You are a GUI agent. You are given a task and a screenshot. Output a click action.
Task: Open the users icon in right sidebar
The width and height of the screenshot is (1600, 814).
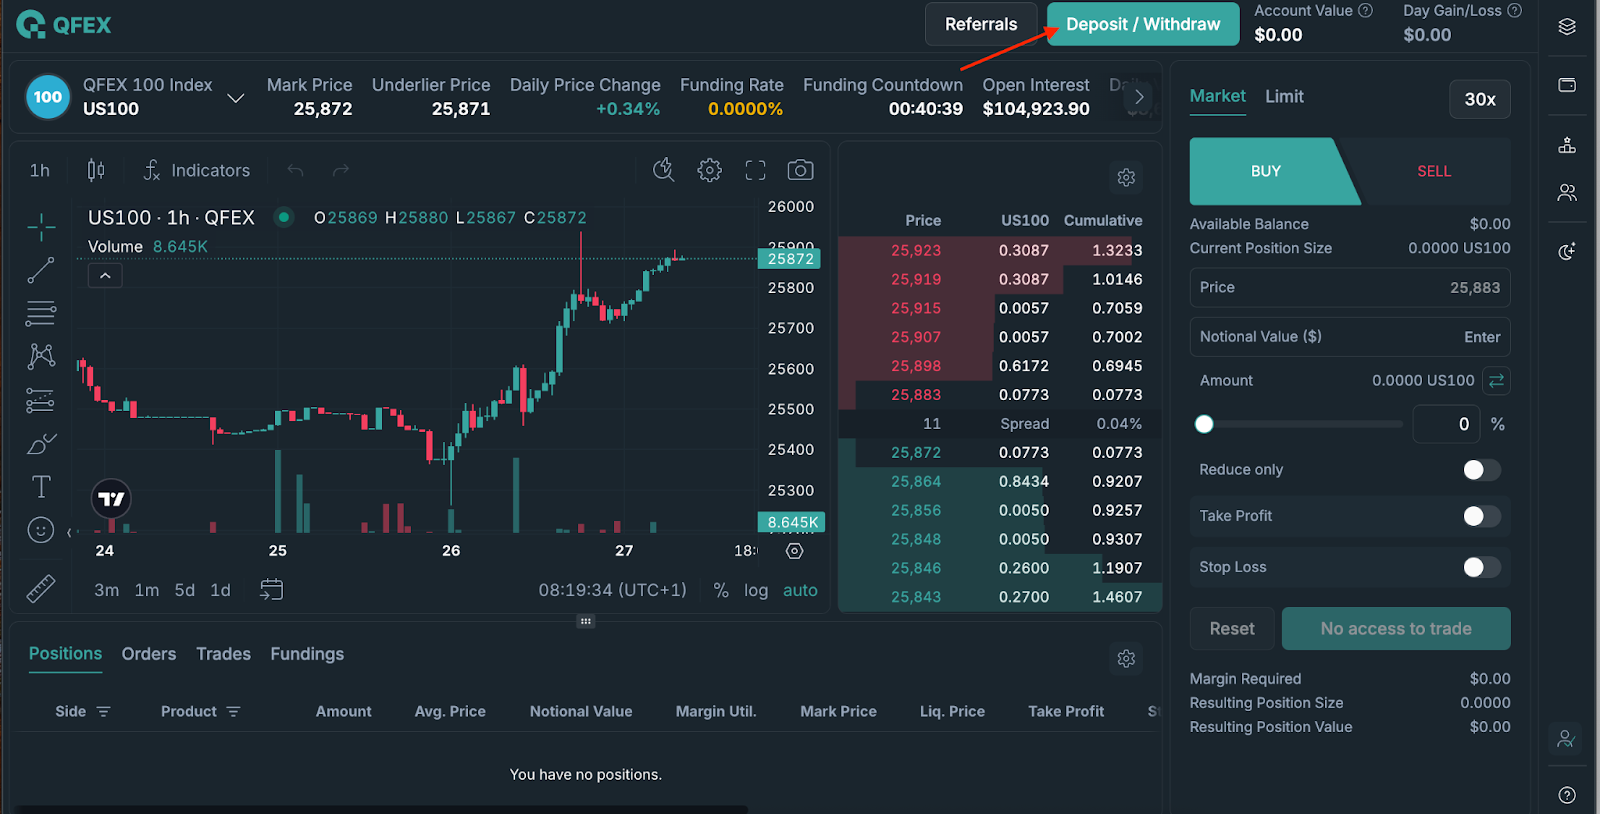point(1567,192)
